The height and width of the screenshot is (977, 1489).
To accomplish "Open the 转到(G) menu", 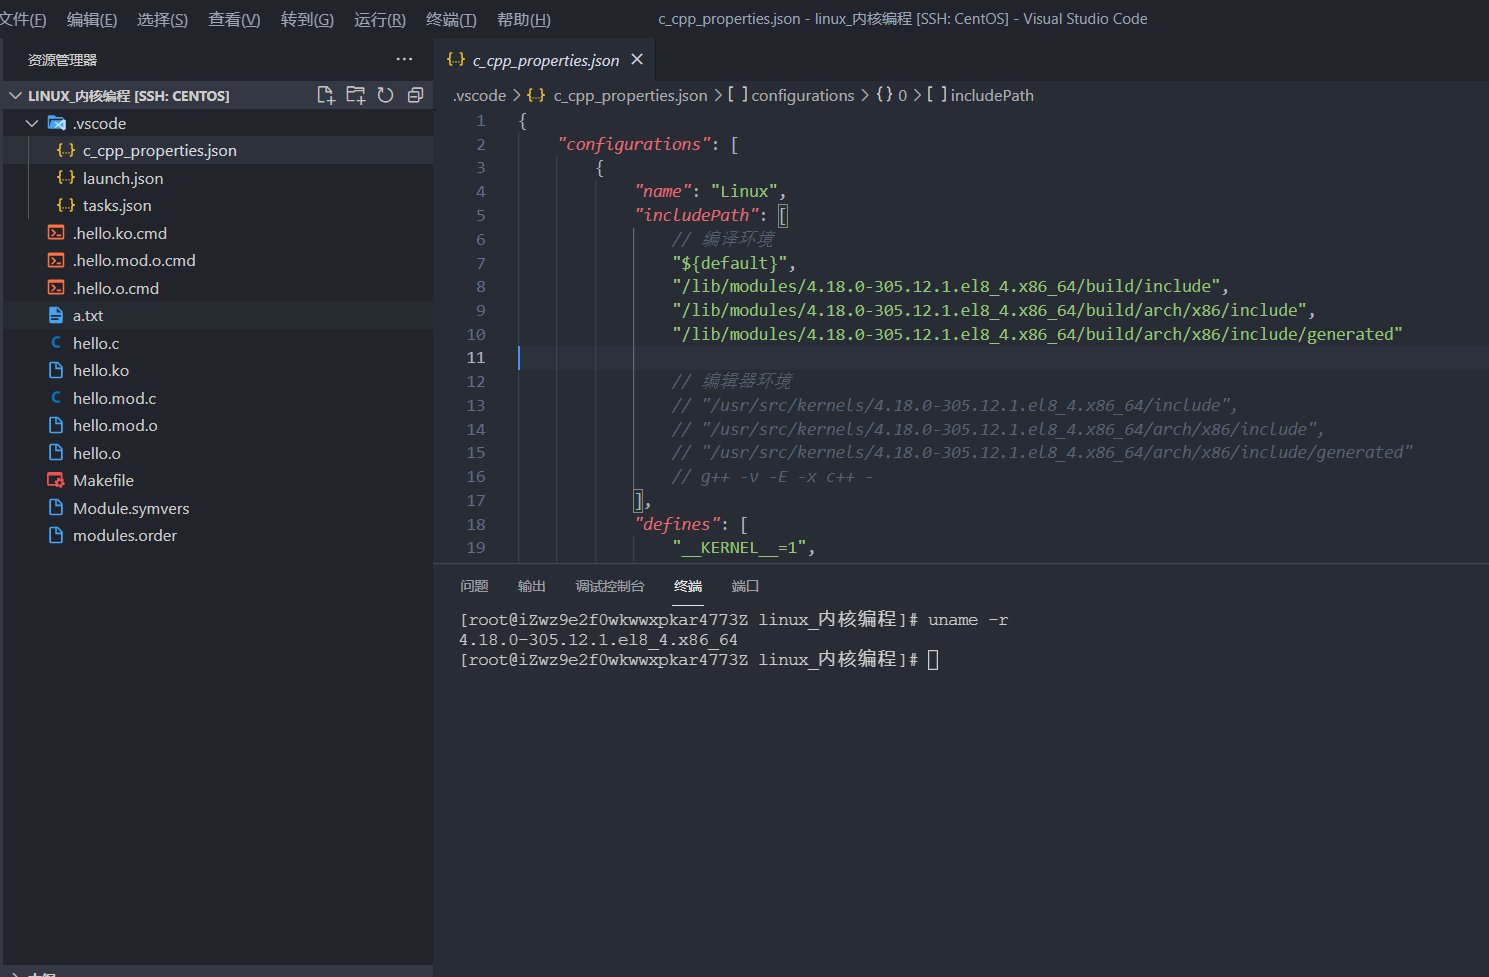I will coord(307,20).
